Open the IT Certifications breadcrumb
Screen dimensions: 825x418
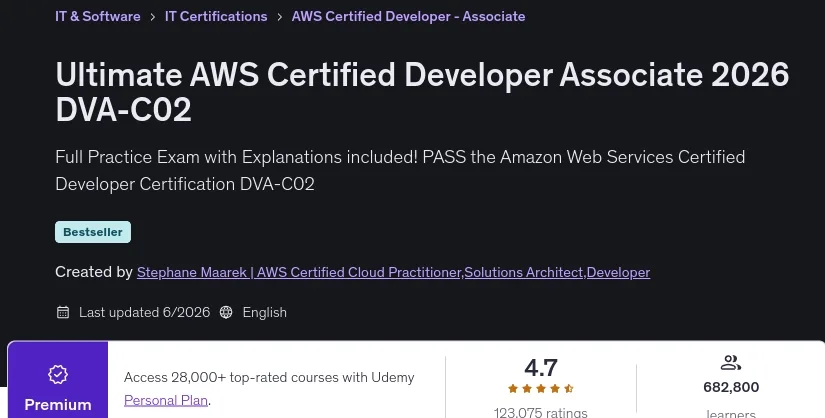tap(216, 16)
